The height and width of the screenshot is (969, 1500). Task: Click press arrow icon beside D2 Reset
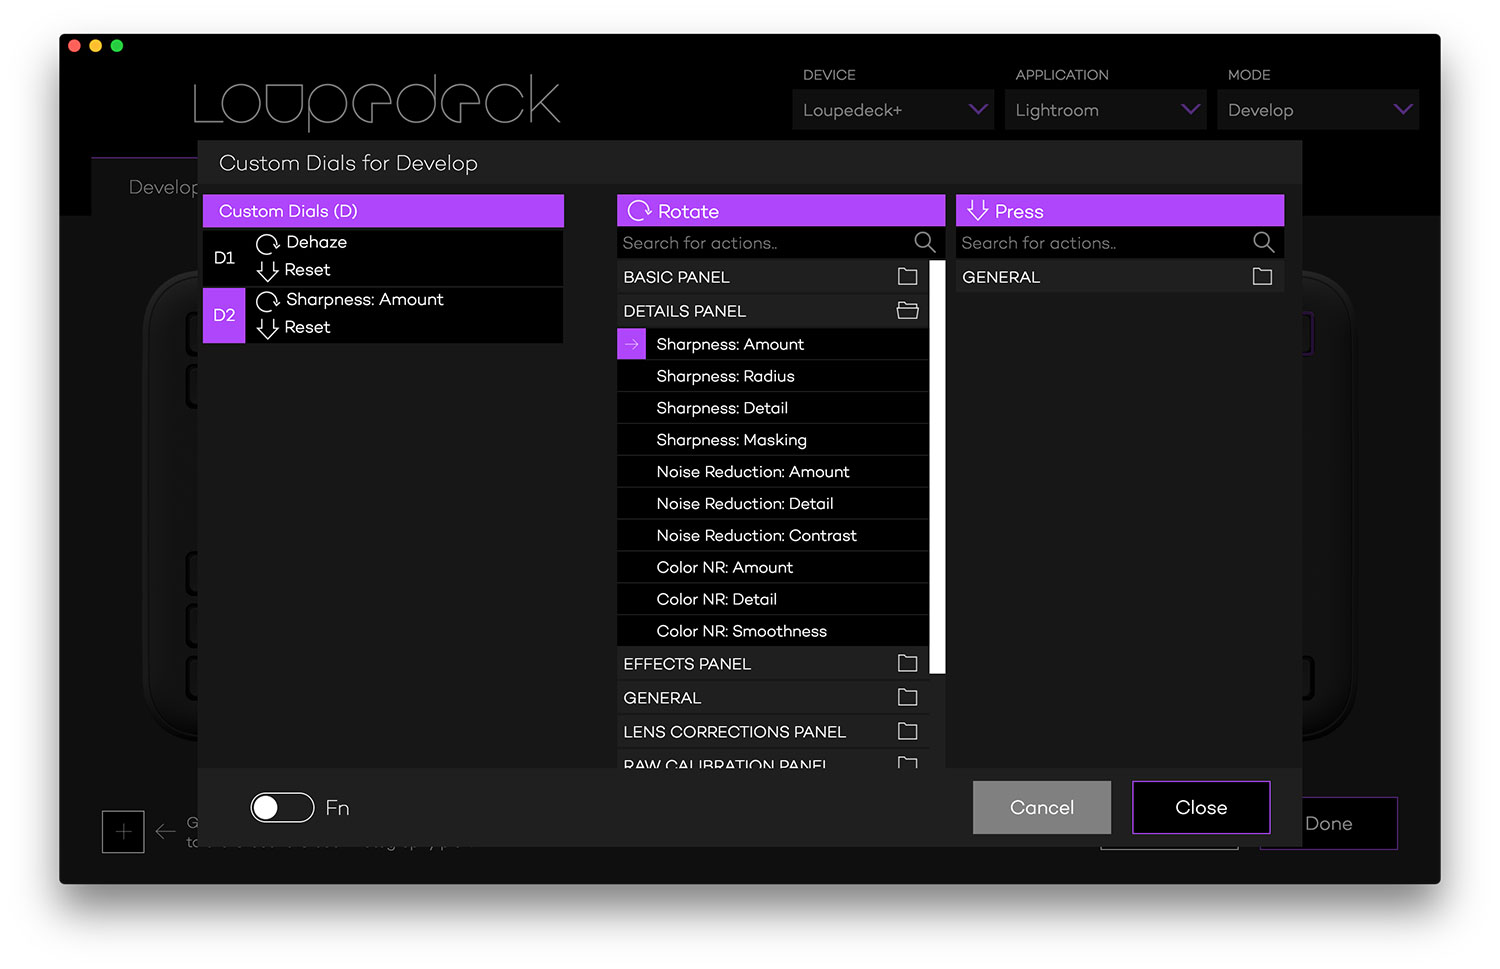[267, 329]
